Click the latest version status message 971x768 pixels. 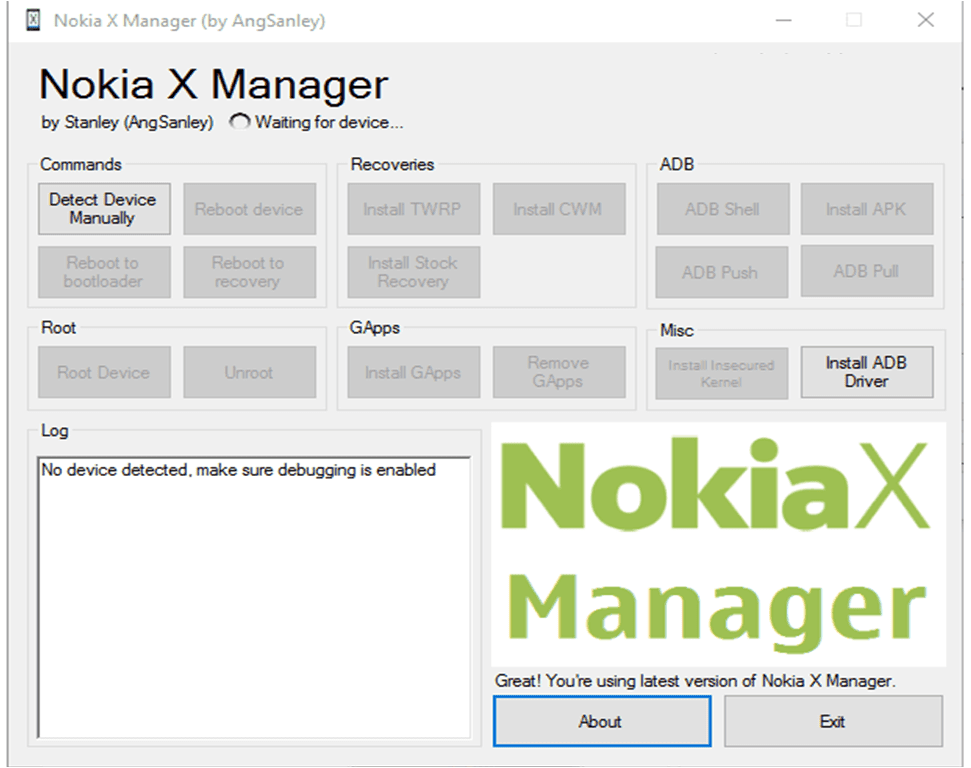pos(695,681)
